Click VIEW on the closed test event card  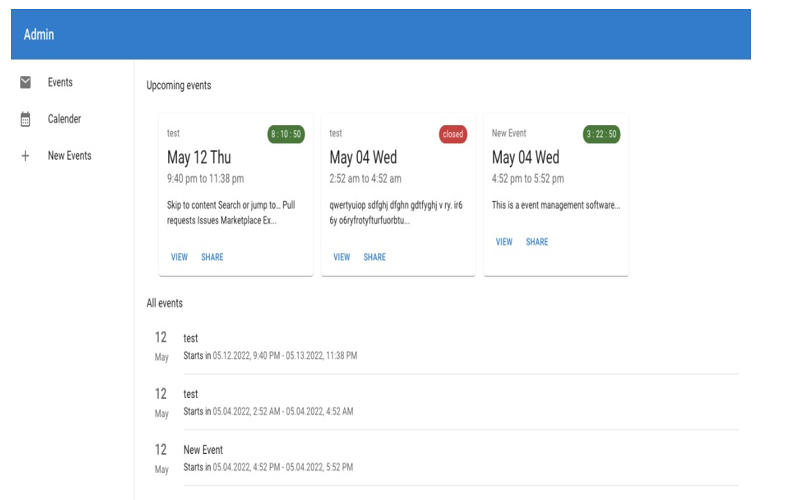341,257
